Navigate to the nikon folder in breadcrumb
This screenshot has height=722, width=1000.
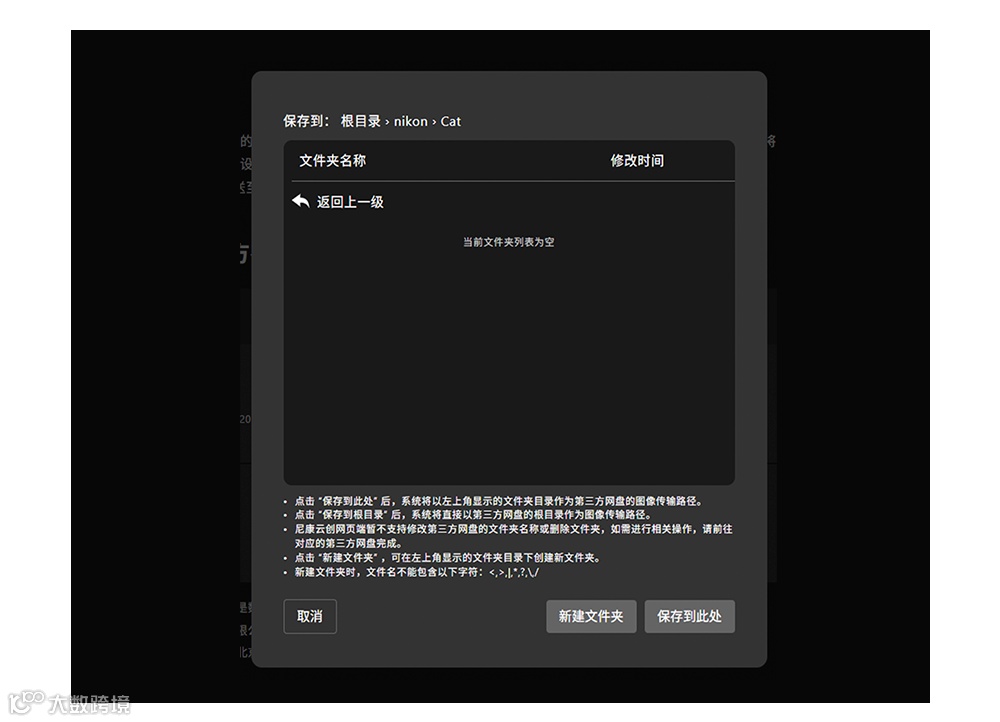[x=410, y=121]
